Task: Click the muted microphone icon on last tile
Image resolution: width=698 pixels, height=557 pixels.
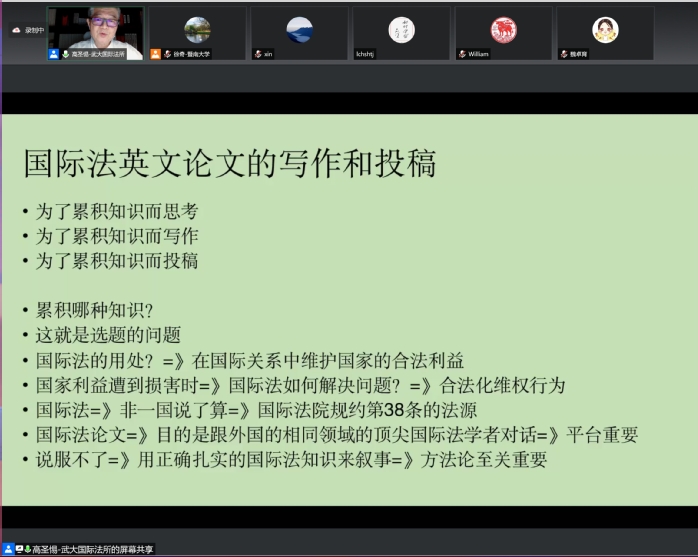Action: pyautogui.click(x=563, y=54)
